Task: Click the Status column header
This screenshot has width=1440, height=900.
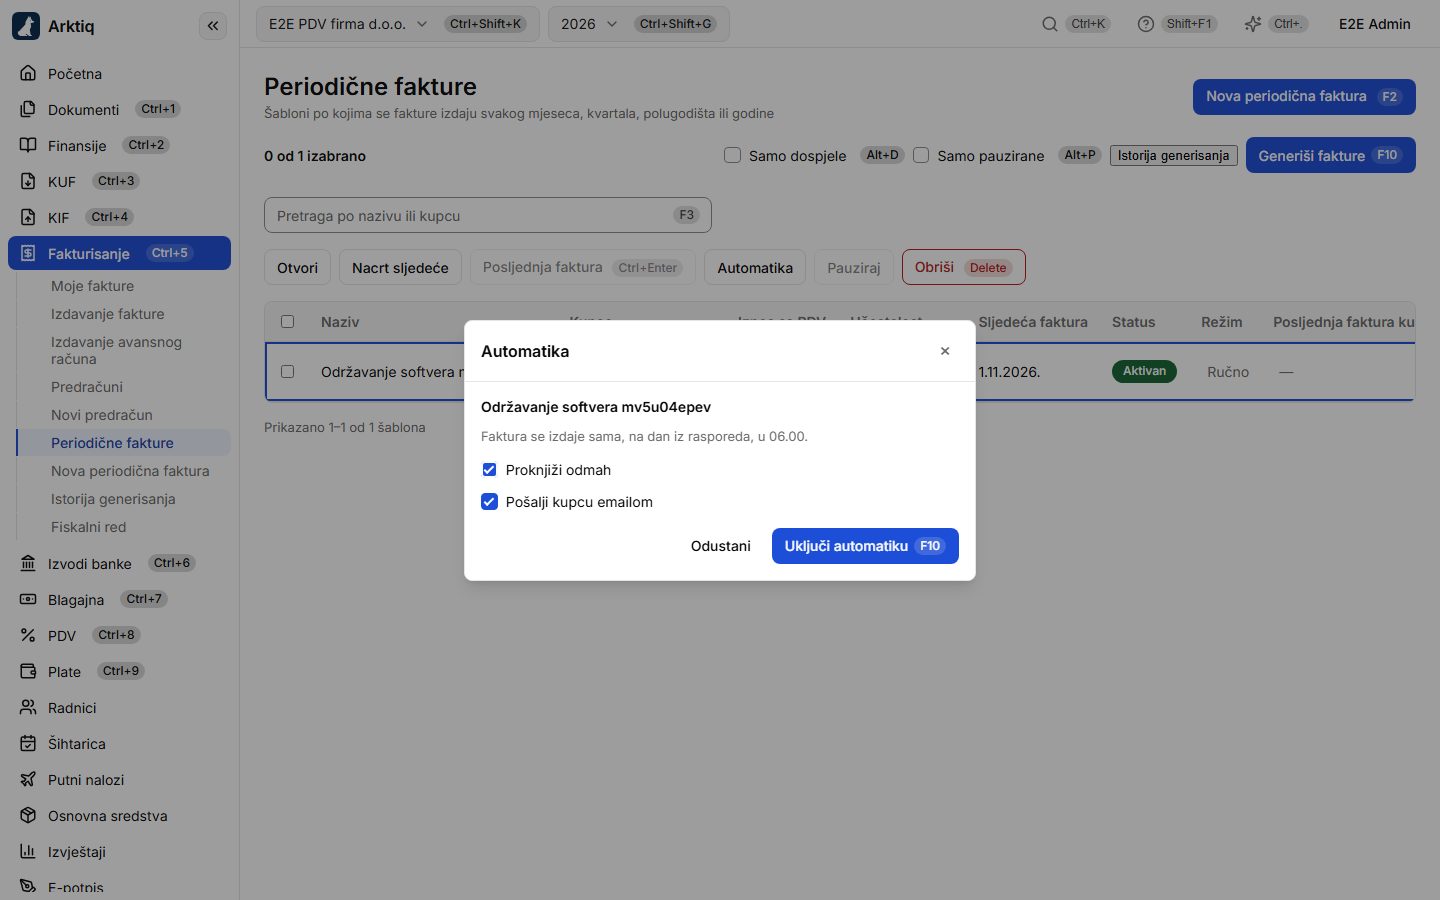Action: (1133, 322)
